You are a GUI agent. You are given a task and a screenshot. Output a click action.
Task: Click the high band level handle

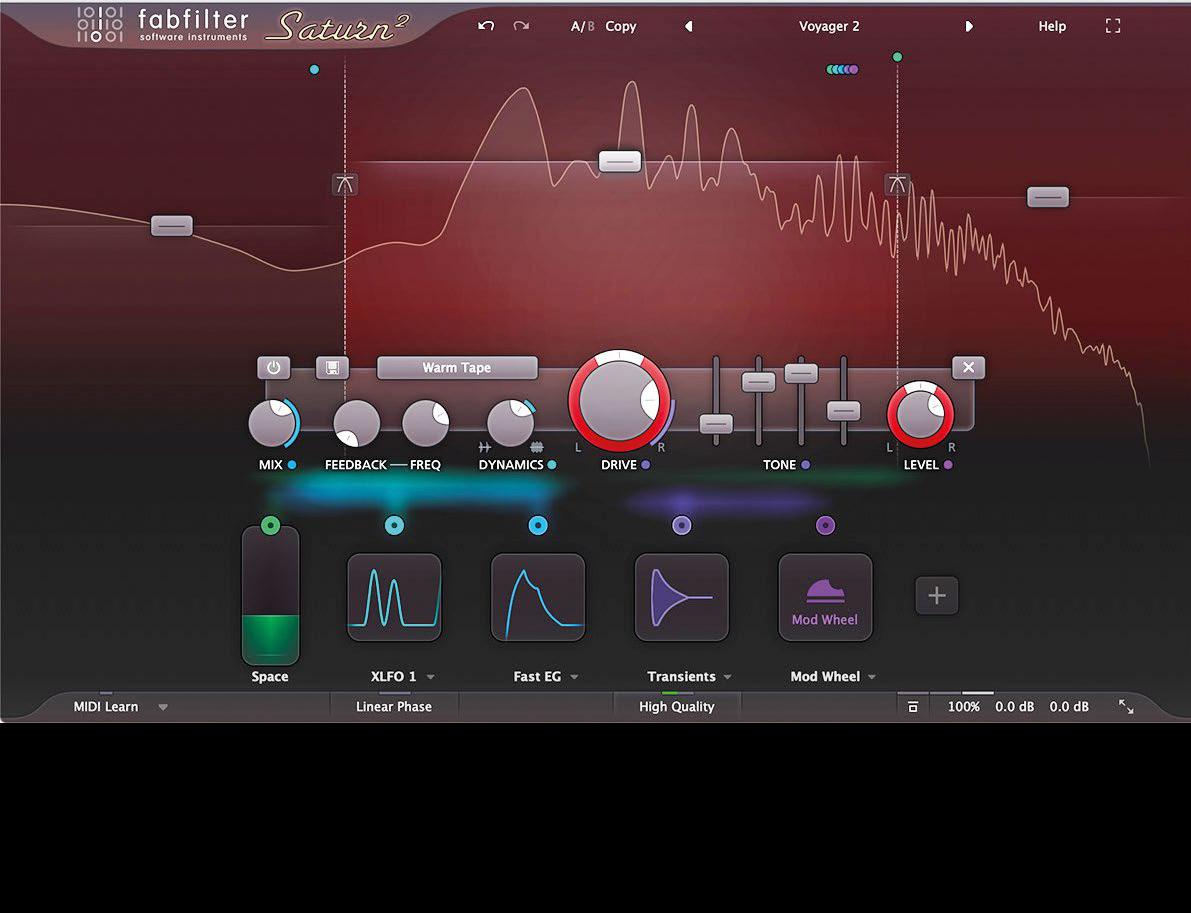click(1048, 197)
